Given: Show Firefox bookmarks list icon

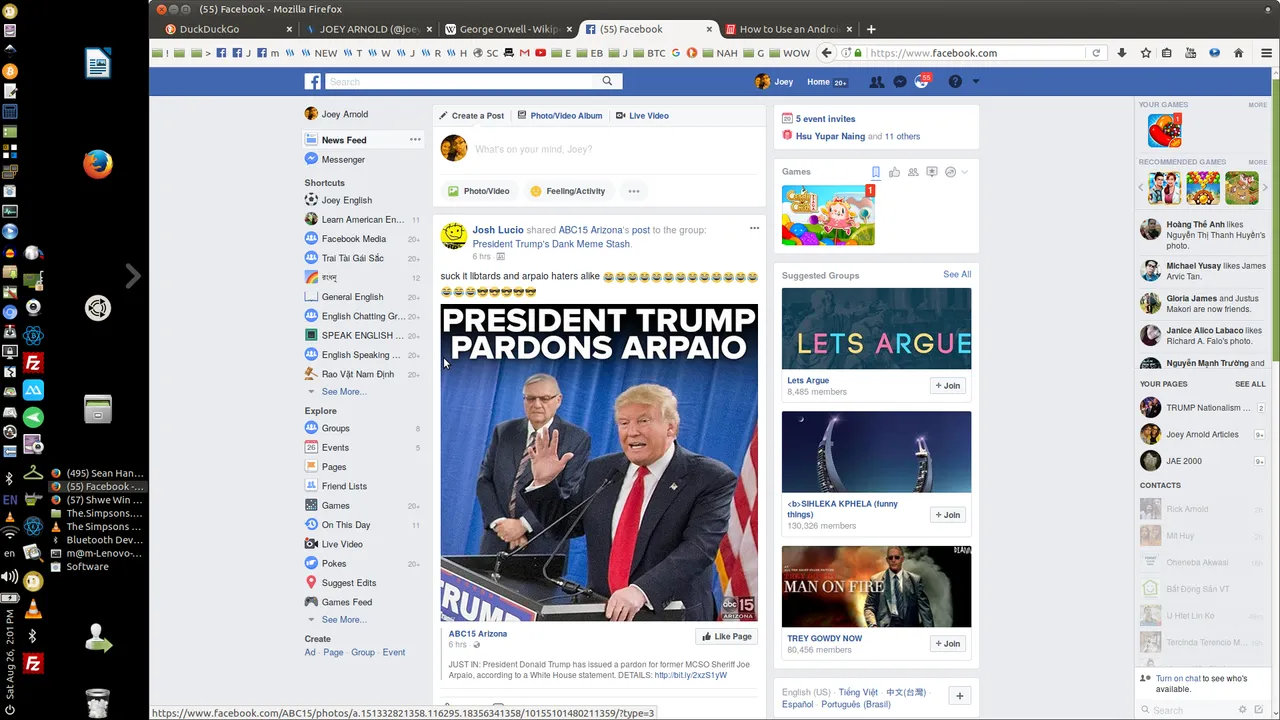Looking at the screenshot, I should pyautogui.click(x=1166, y=53).
